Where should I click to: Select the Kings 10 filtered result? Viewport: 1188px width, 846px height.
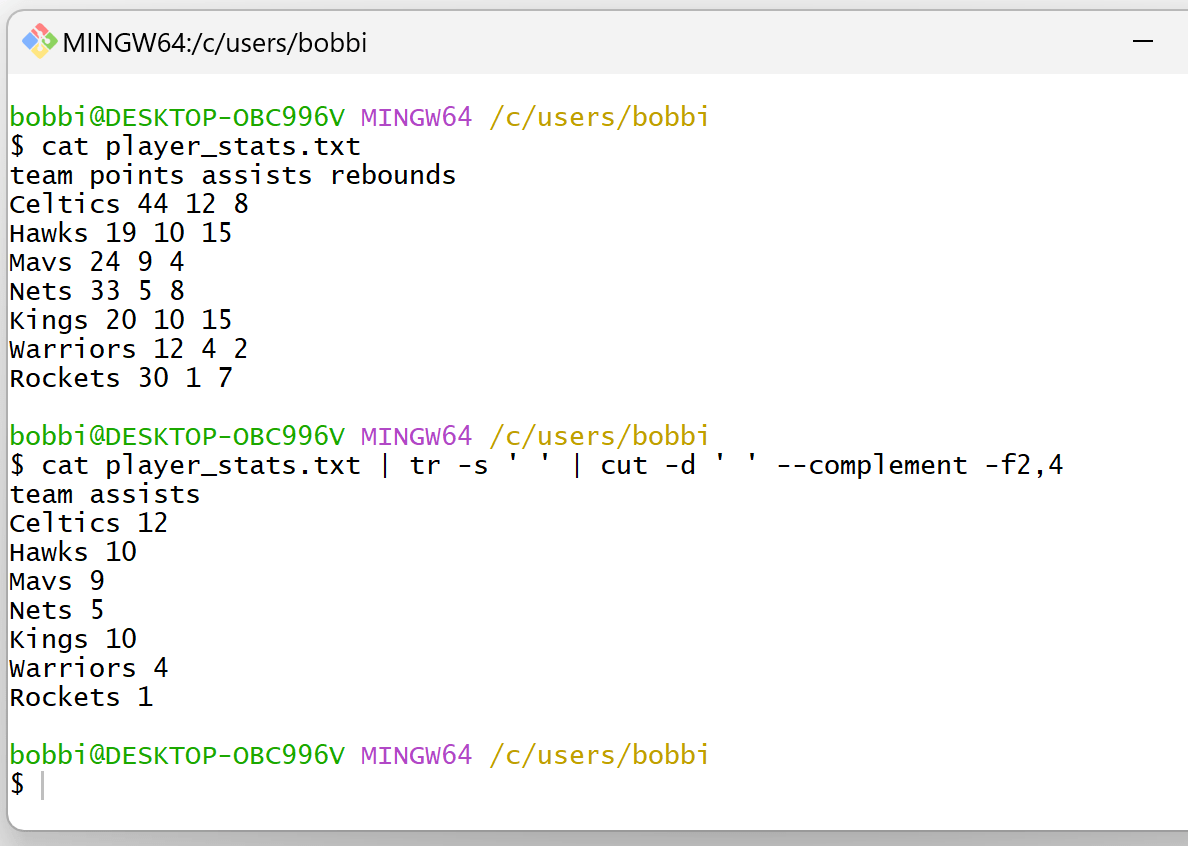point(74,638)
